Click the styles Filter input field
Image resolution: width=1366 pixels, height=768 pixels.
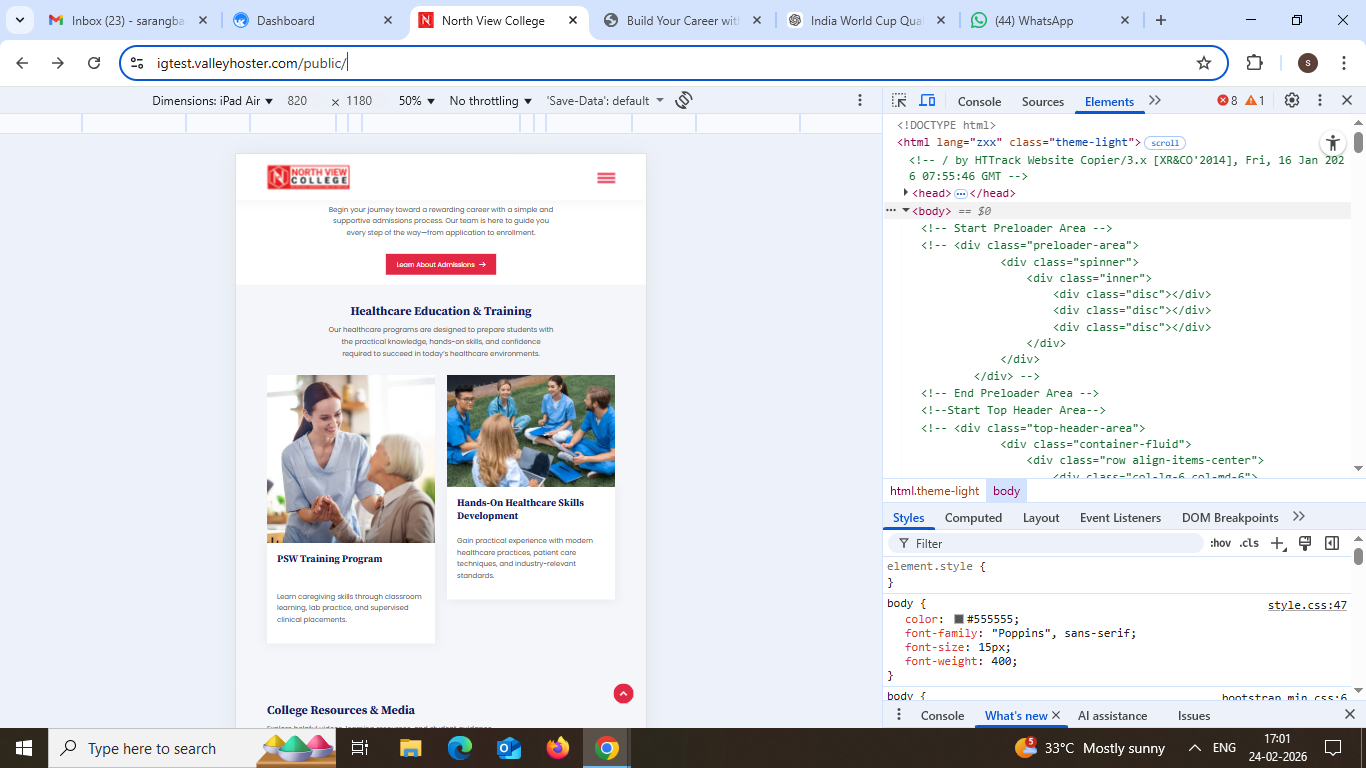(x=1045, y=543)
